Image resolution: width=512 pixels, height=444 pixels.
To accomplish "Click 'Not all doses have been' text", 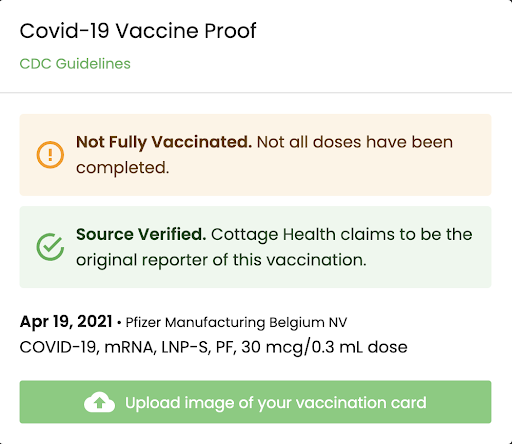I will [x=355, y=142].
